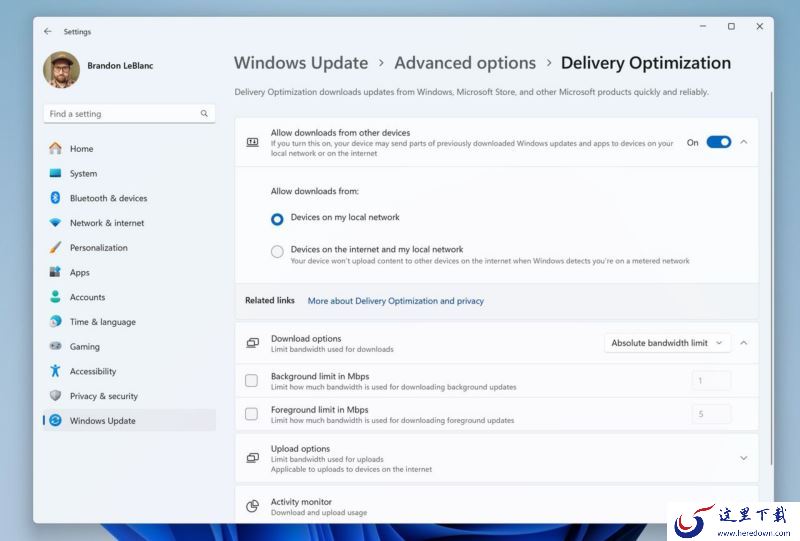
Task: Click the vertical scrollbar of settings page
Action: pos(771,278)
